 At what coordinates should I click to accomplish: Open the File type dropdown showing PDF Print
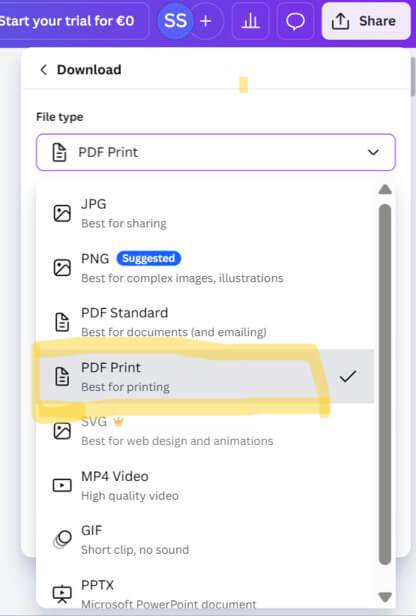(x=216, y=152)
